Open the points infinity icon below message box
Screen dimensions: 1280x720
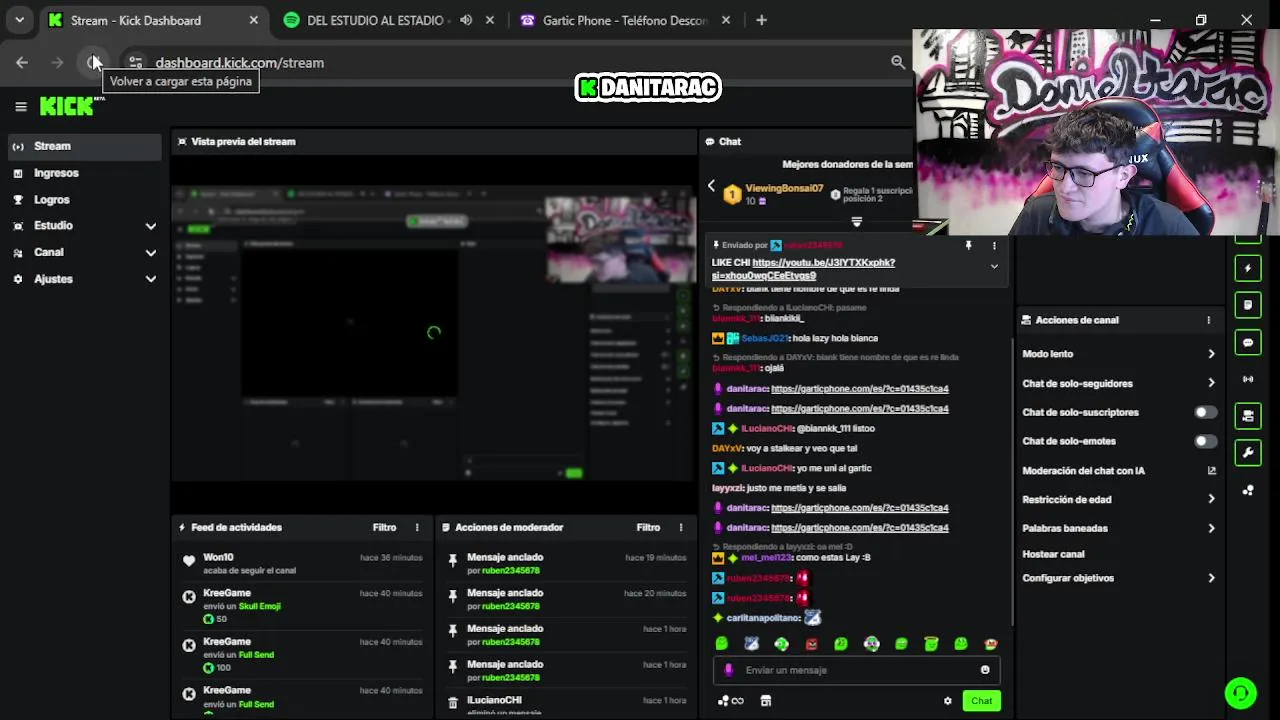(x=731, y=701)
